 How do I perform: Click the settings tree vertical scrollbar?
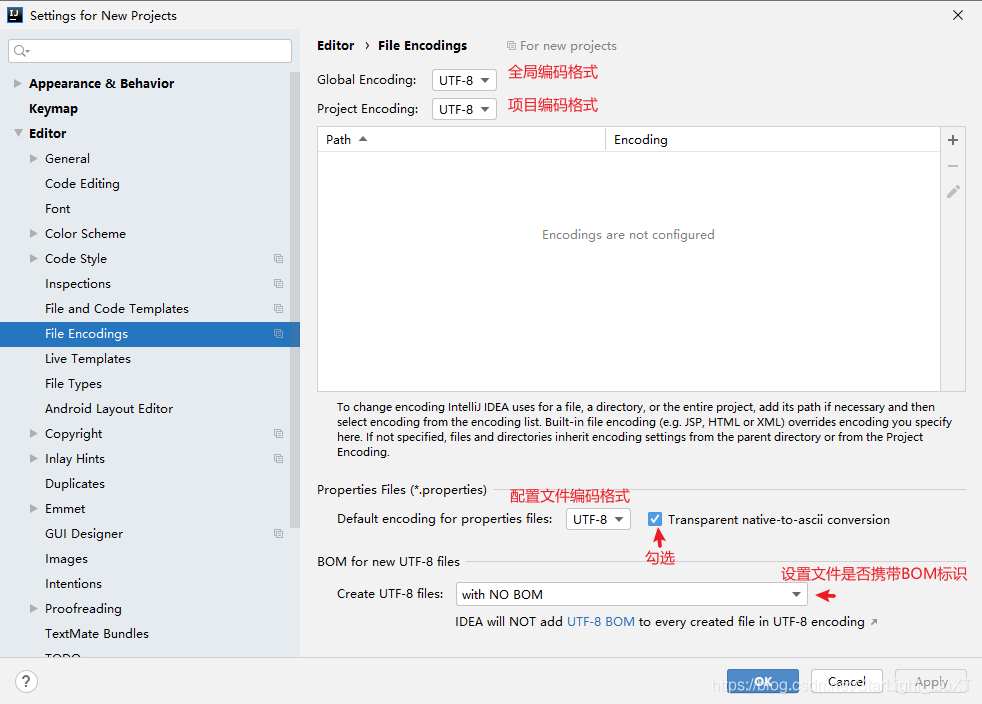[295, 301]
